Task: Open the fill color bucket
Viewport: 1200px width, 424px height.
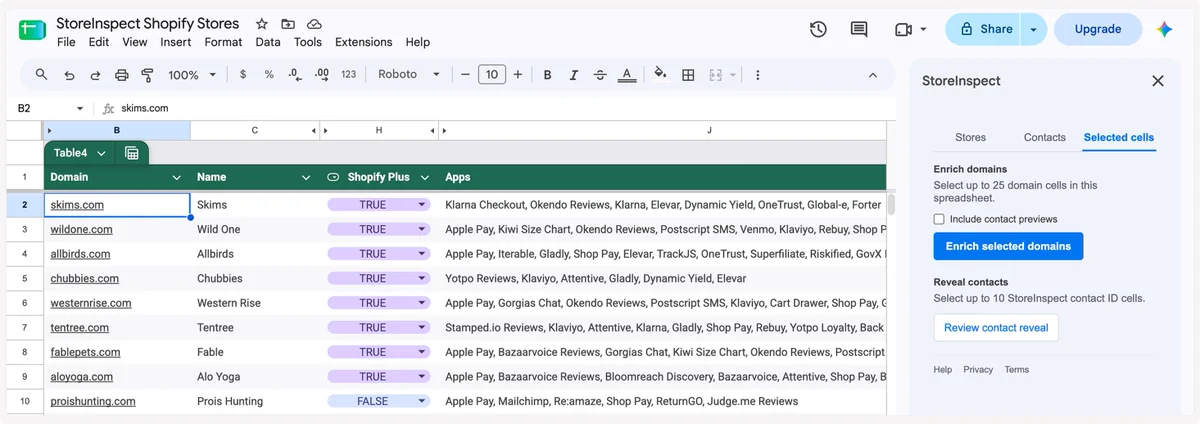Action: point(660,75)
